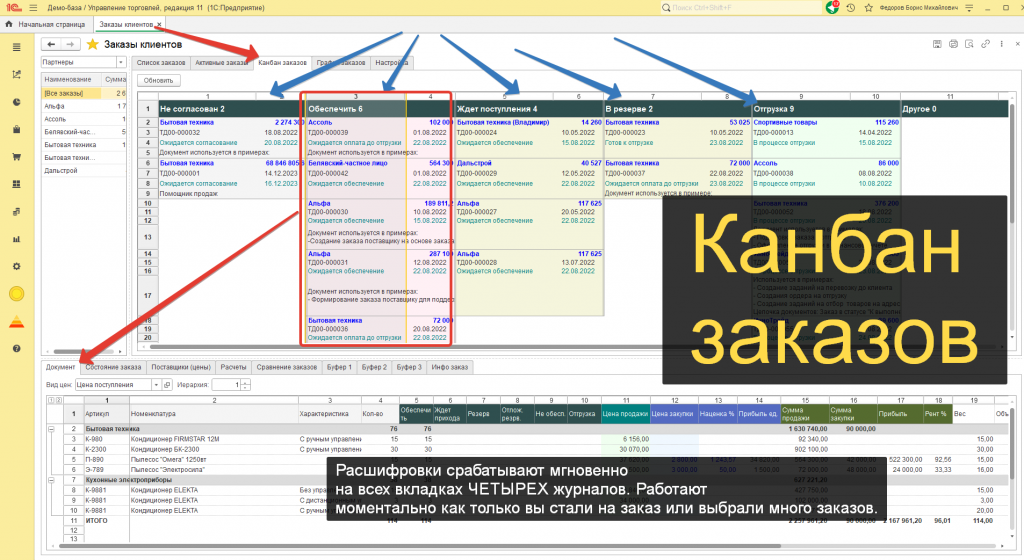This screenshot has width=1024, height=560.
Task: Click grouping level 1 button in table corner
Action: coord(51,400)
